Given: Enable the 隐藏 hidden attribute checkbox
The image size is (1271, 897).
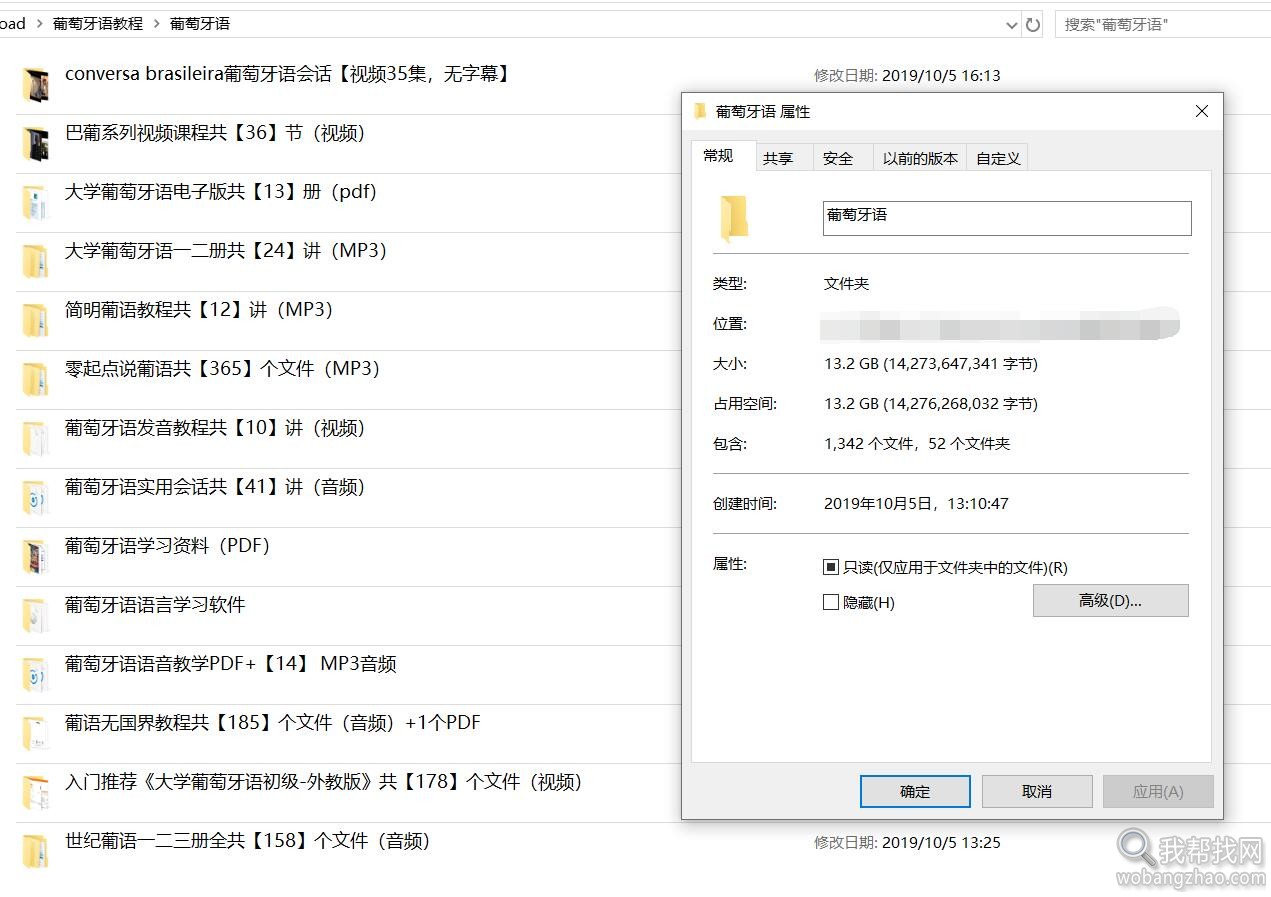Looking at the screenshot, I should pyautogui.click(x=830, y=602).
